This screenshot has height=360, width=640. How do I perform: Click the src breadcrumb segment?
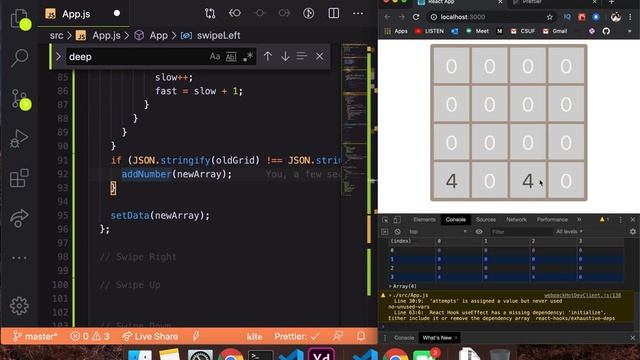pos(57,36)
